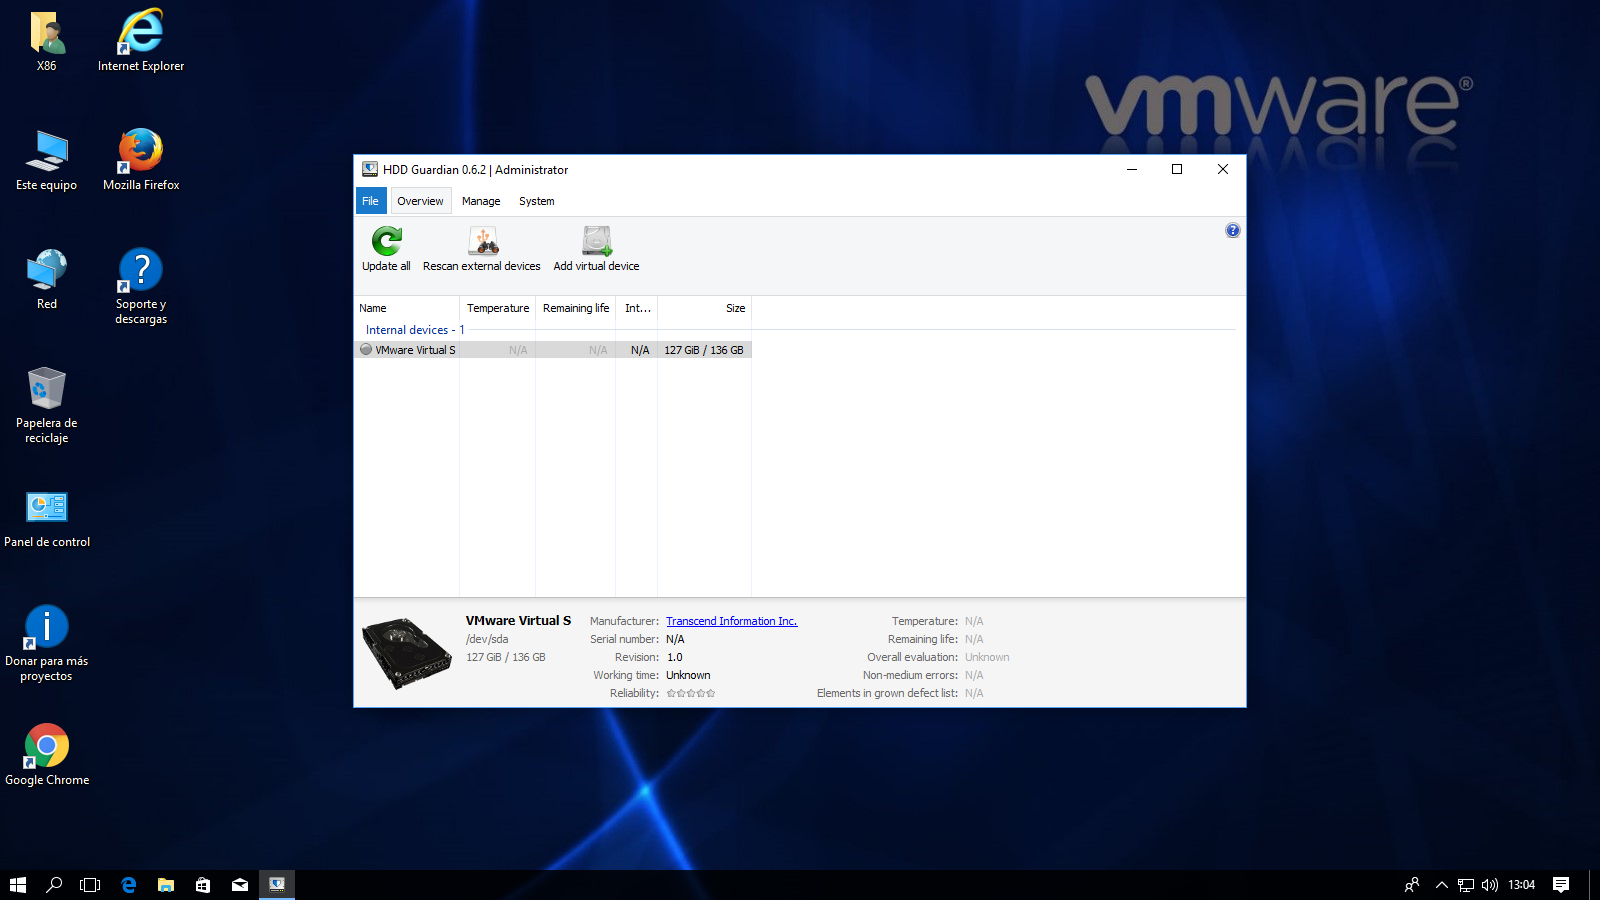Click Revision value 1.0

[675, 657]
